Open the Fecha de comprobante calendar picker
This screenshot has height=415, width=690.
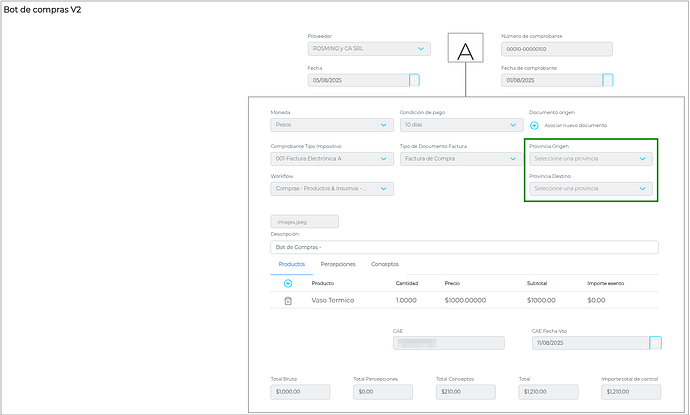[608, 80]
